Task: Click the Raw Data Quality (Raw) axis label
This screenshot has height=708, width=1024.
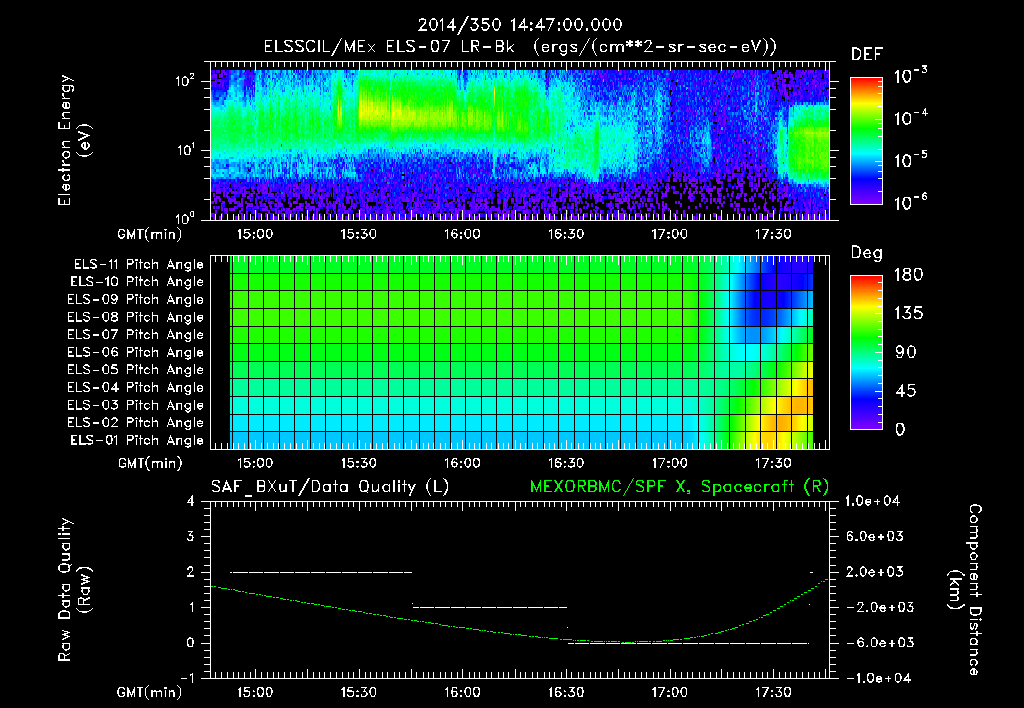Action: pos(74,590)
